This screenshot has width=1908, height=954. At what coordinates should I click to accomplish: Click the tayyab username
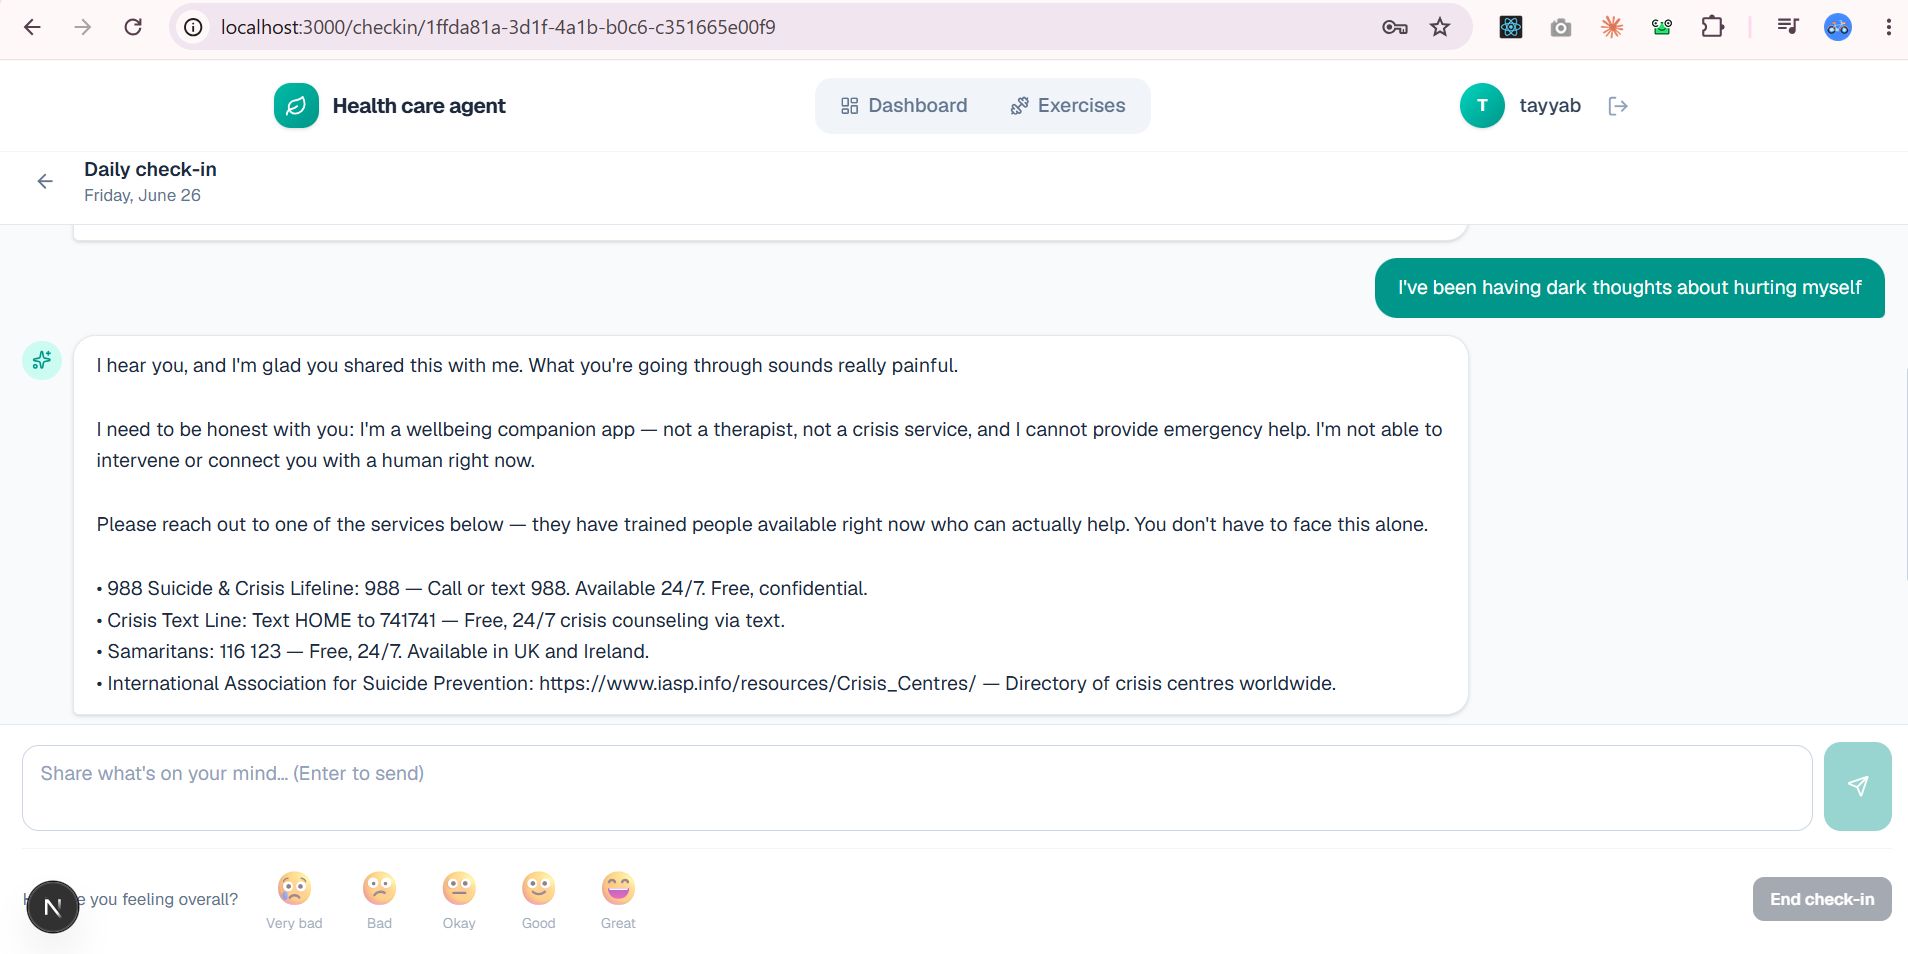[1550, 106]
